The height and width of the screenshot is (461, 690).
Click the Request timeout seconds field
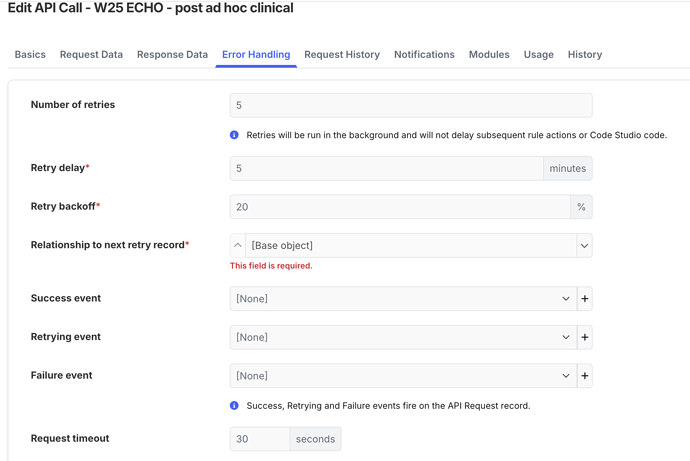[260, 439]
